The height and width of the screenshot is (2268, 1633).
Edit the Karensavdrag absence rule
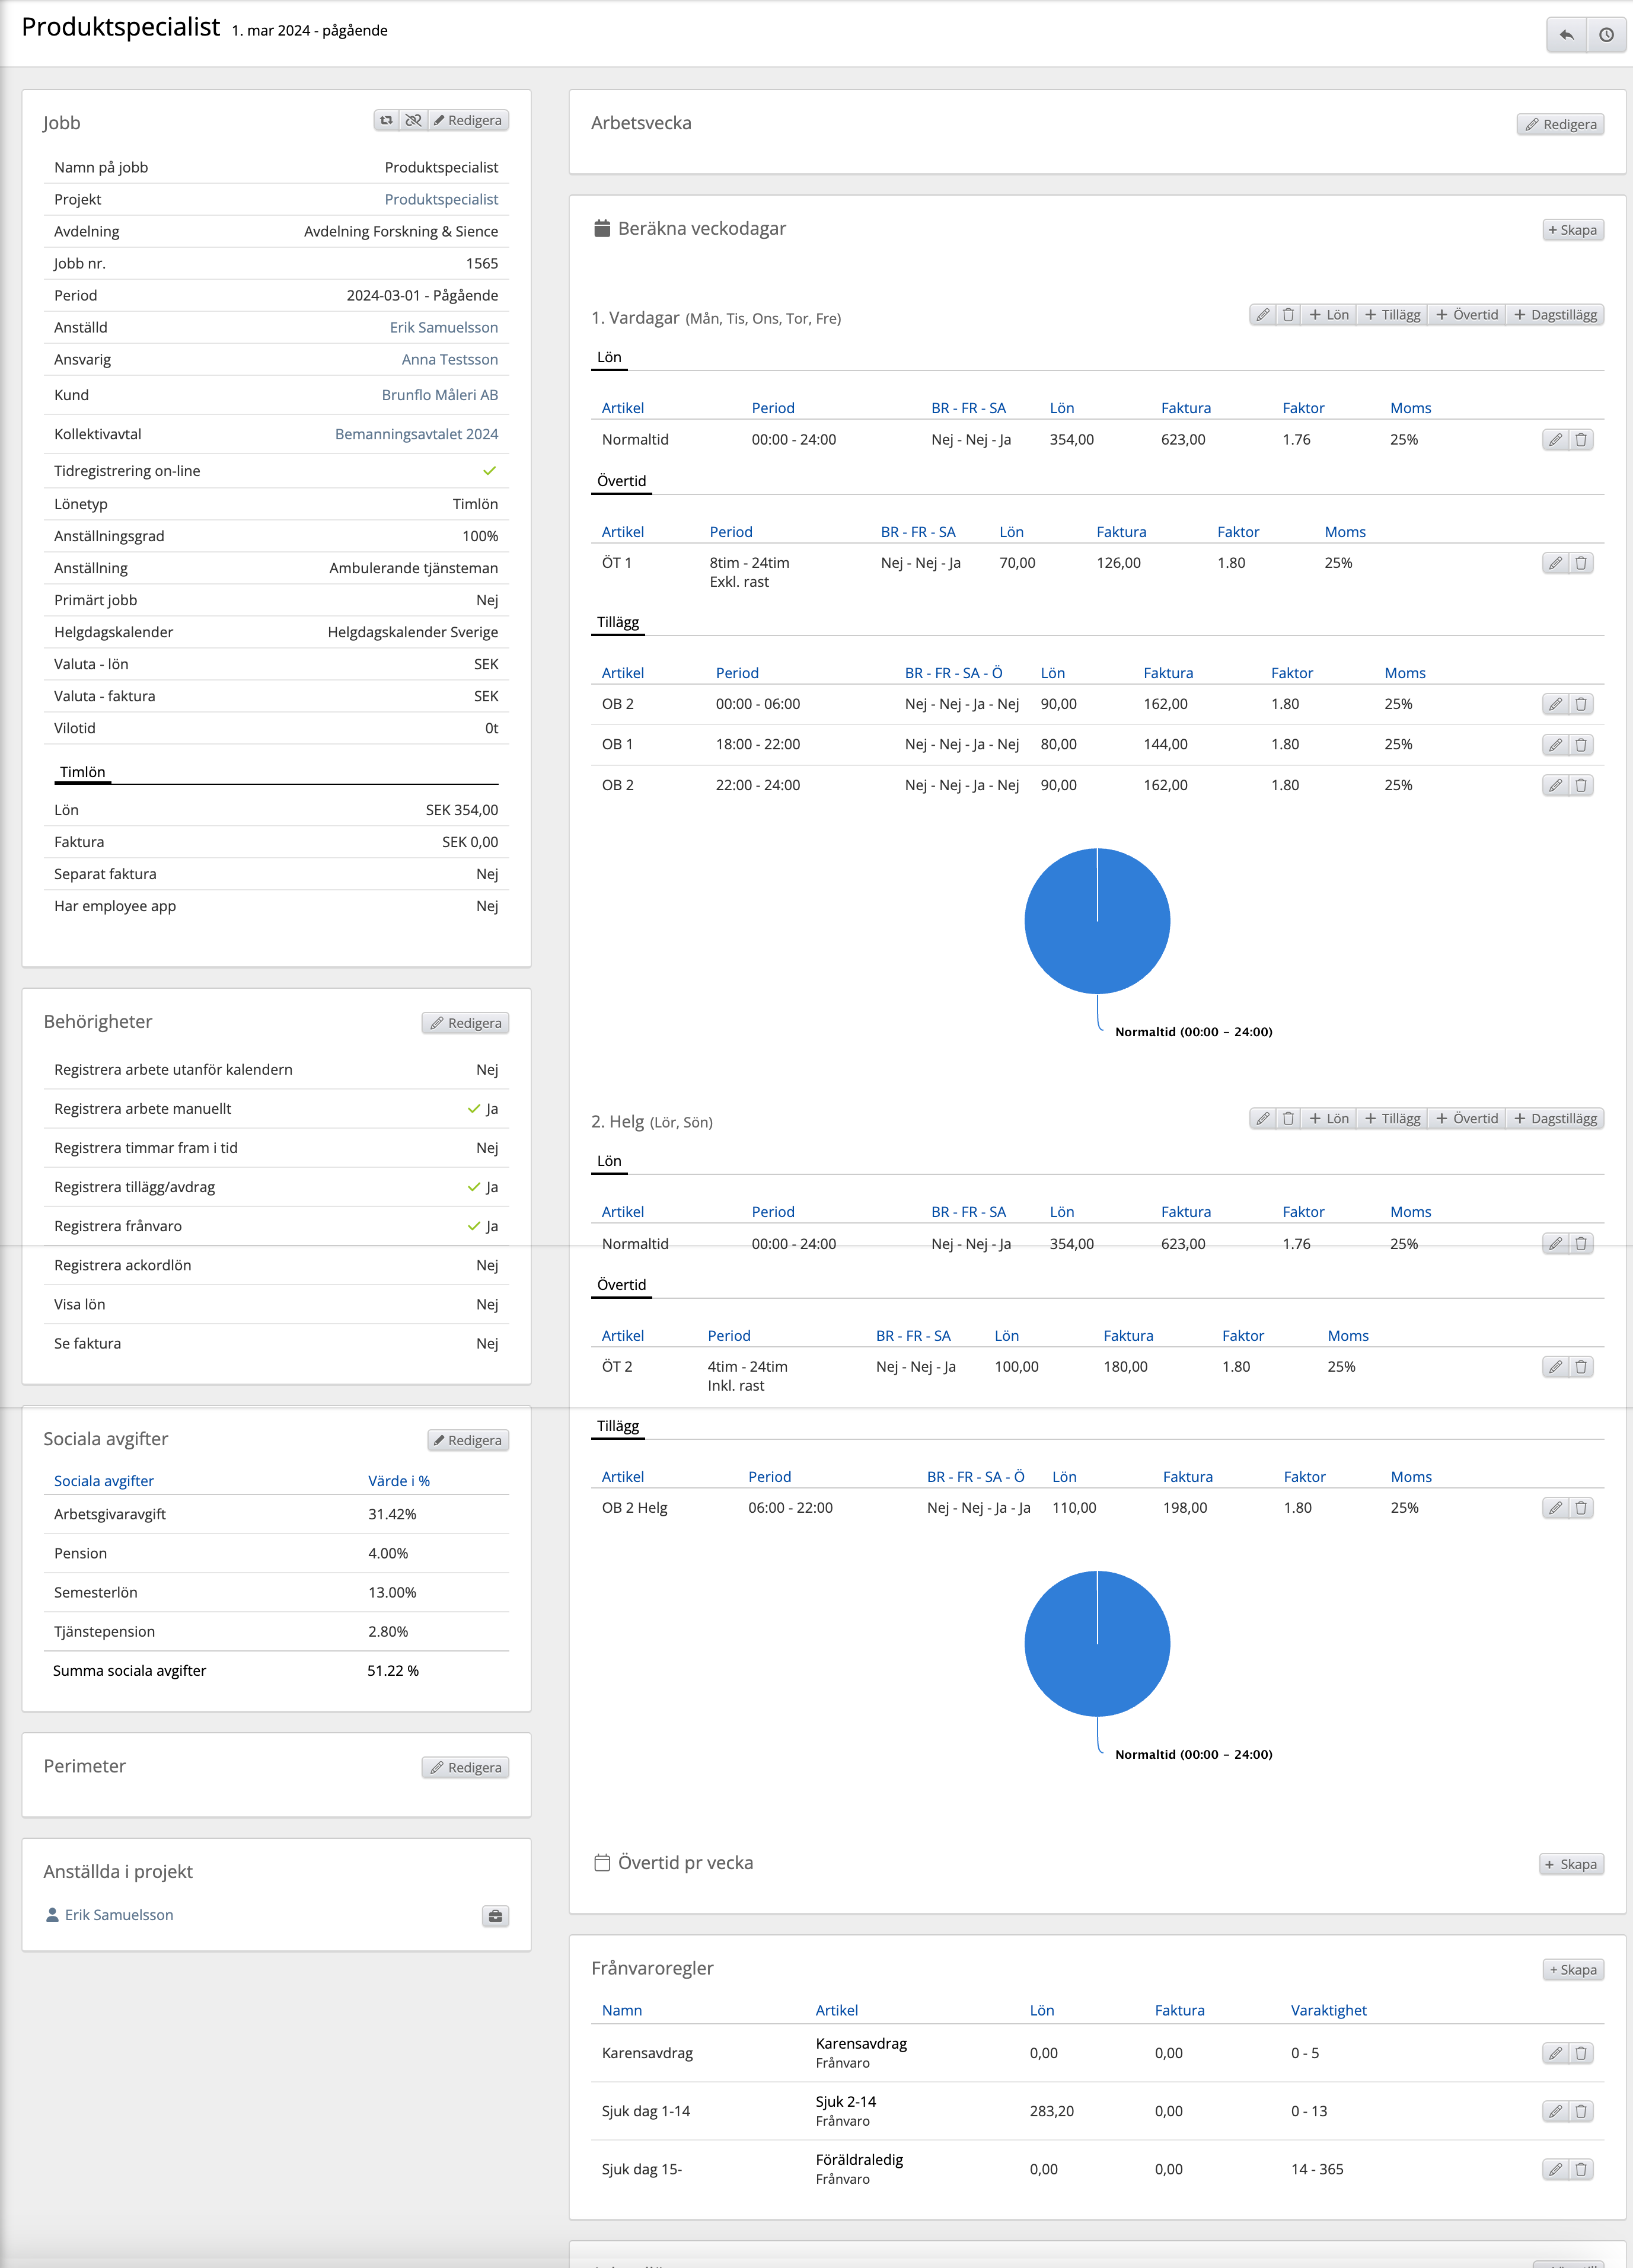point(1555,2053)
